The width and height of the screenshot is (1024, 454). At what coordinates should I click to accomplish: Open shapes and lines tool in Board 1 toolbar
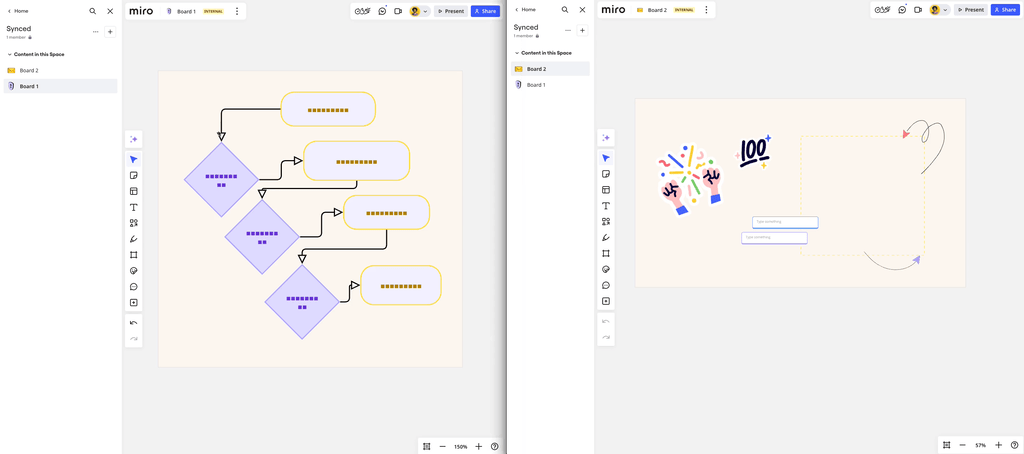pyautogui.click(x=133, y=223)
